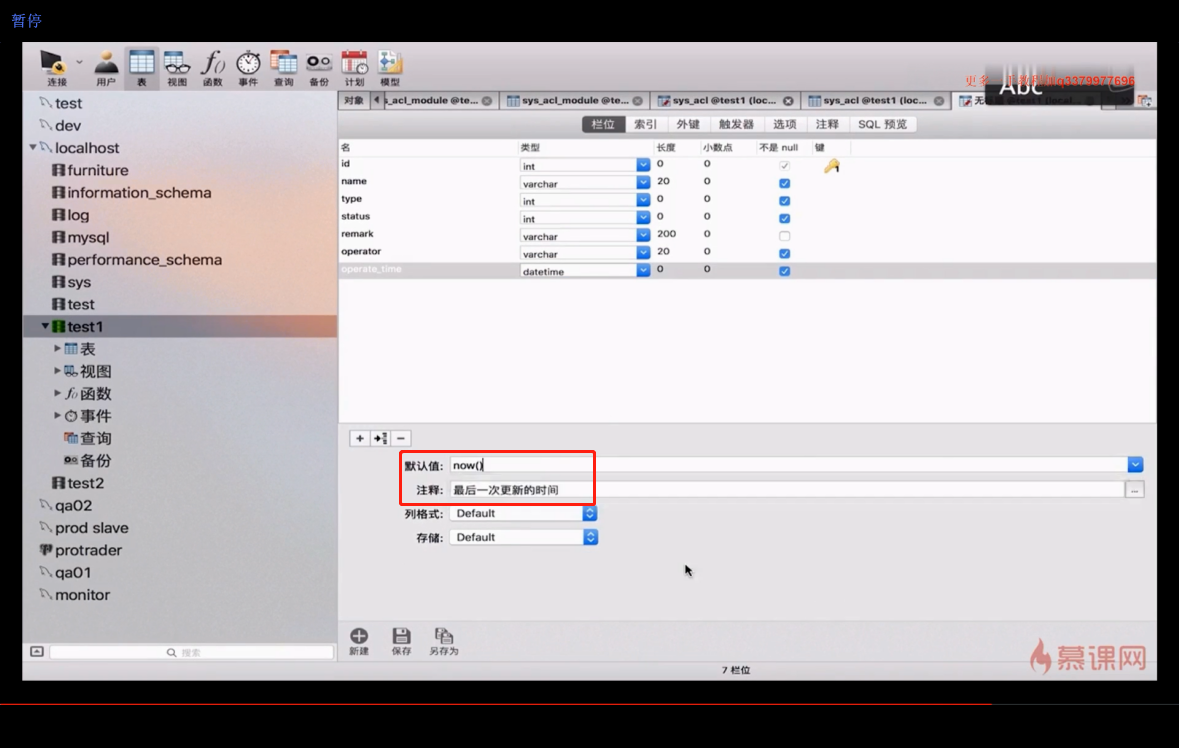This screenshot has width=1179, height=748.
Task: Open type dropdown for name field
Action: click(643, 183)
